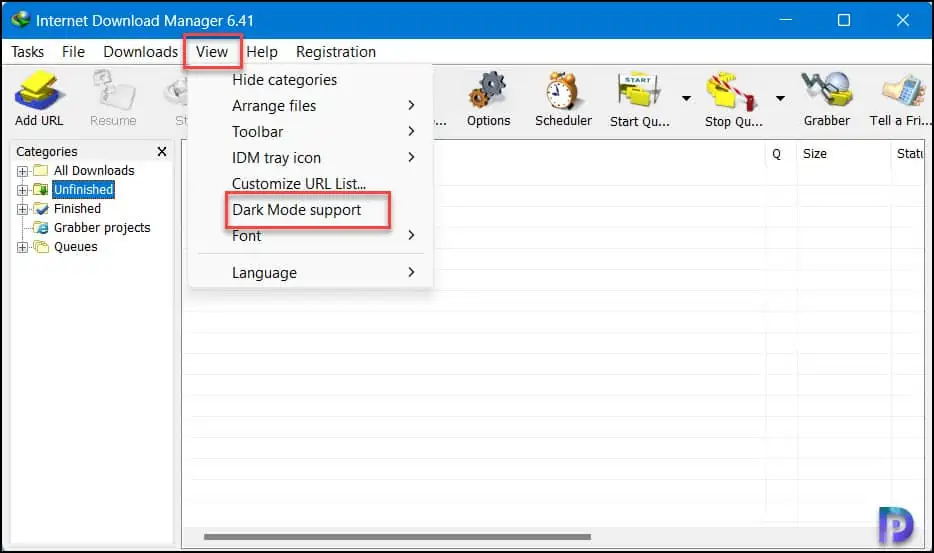
Task: Click the Stop Queue icon
Action: point(732,92)
